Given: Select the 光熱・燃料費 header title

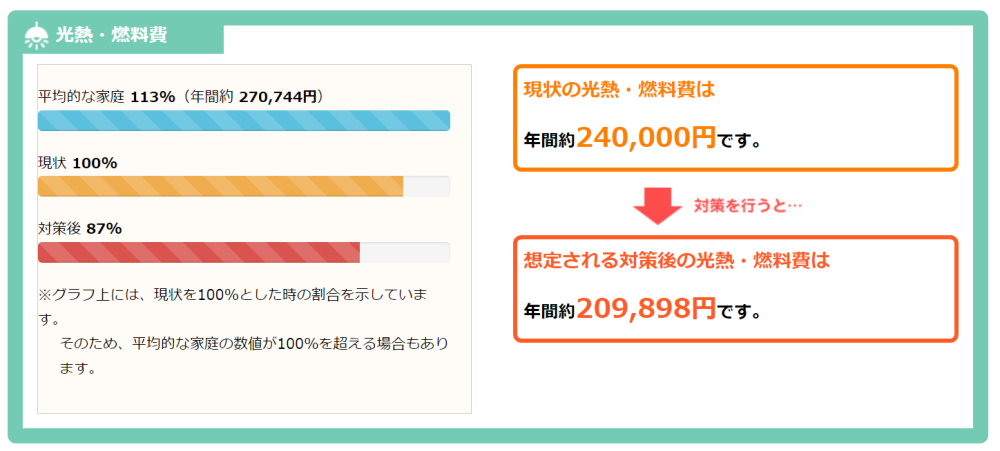Looking at the screenshot, I should (111, 35).
